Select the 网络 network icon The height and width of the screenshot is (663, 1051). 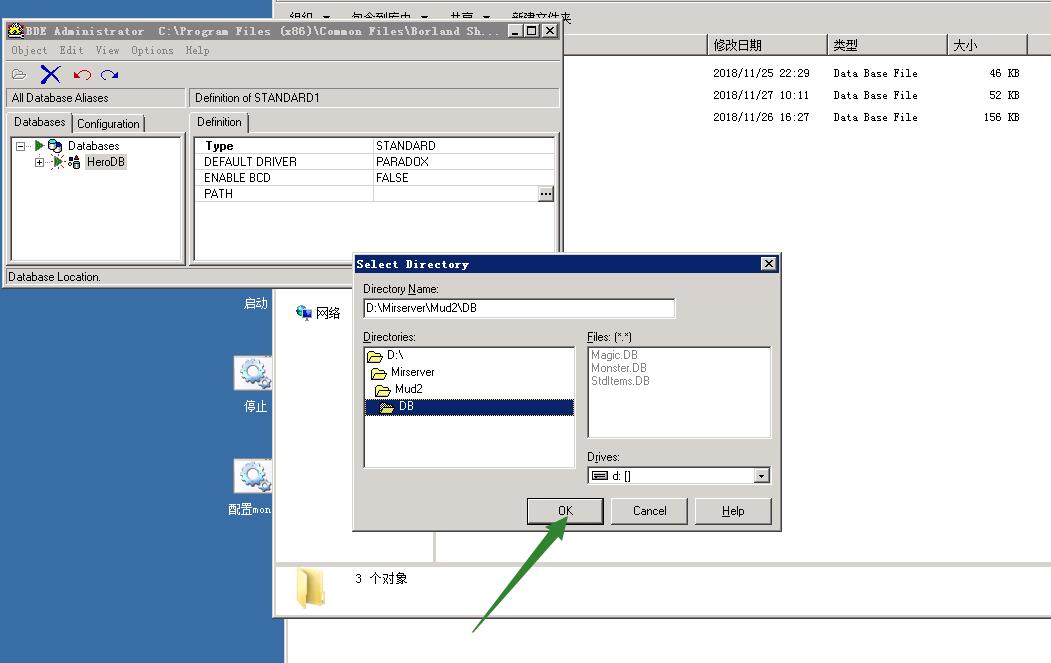[304, 313]
